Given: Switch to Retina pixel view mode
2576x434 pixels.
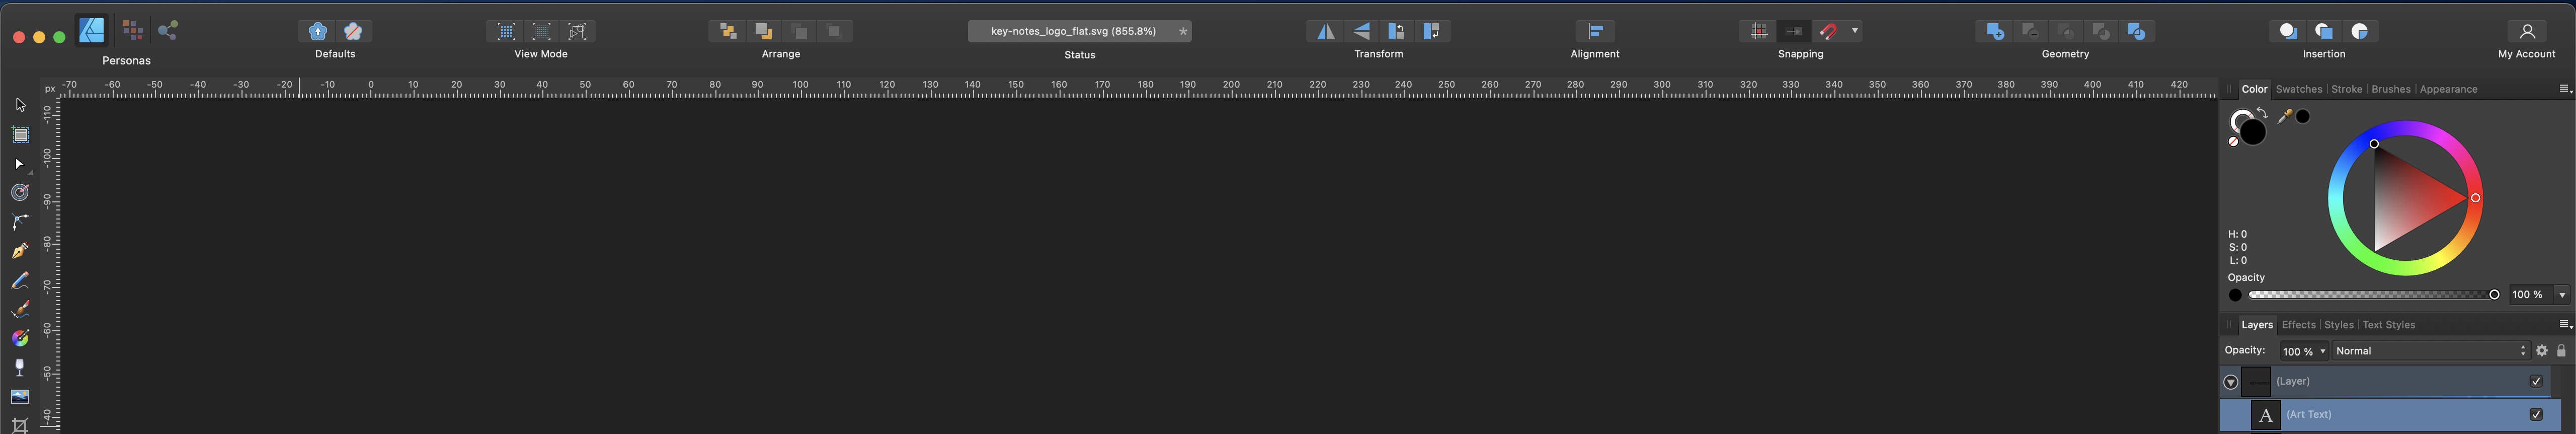Looking at the screenshot, I should (541, 31).
